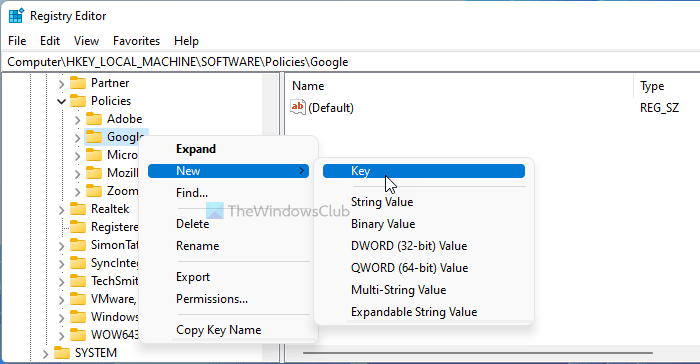Expand the SimonTatham key

click(x=61, y=246)
